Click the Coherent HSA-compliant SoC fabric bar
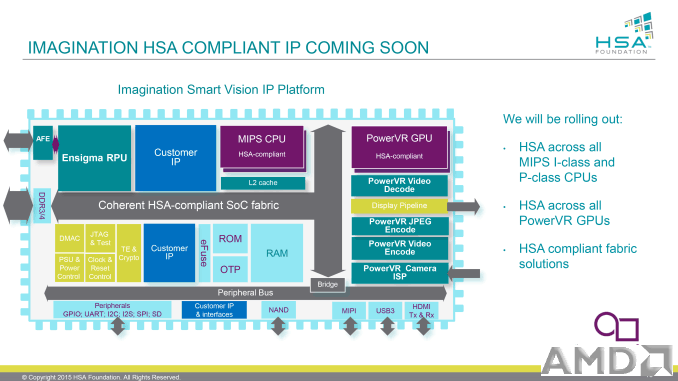 (x=189, y=205)
